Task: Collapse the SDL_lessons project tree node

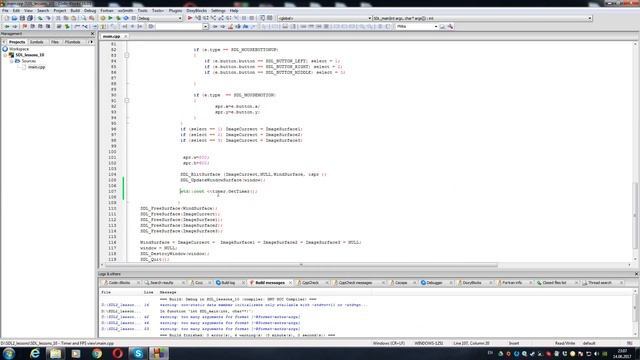Action: tap(5, 55)
